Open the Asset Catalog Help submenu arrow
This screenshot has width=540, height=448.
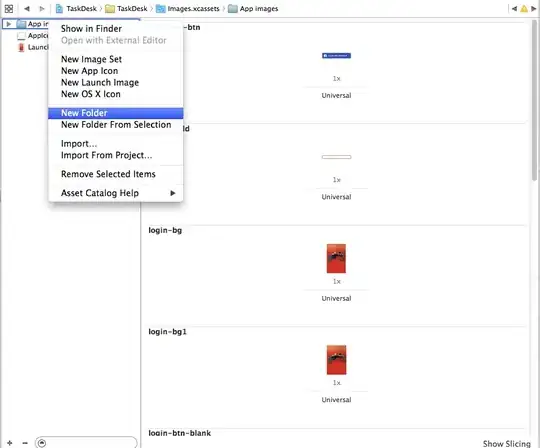173,193
